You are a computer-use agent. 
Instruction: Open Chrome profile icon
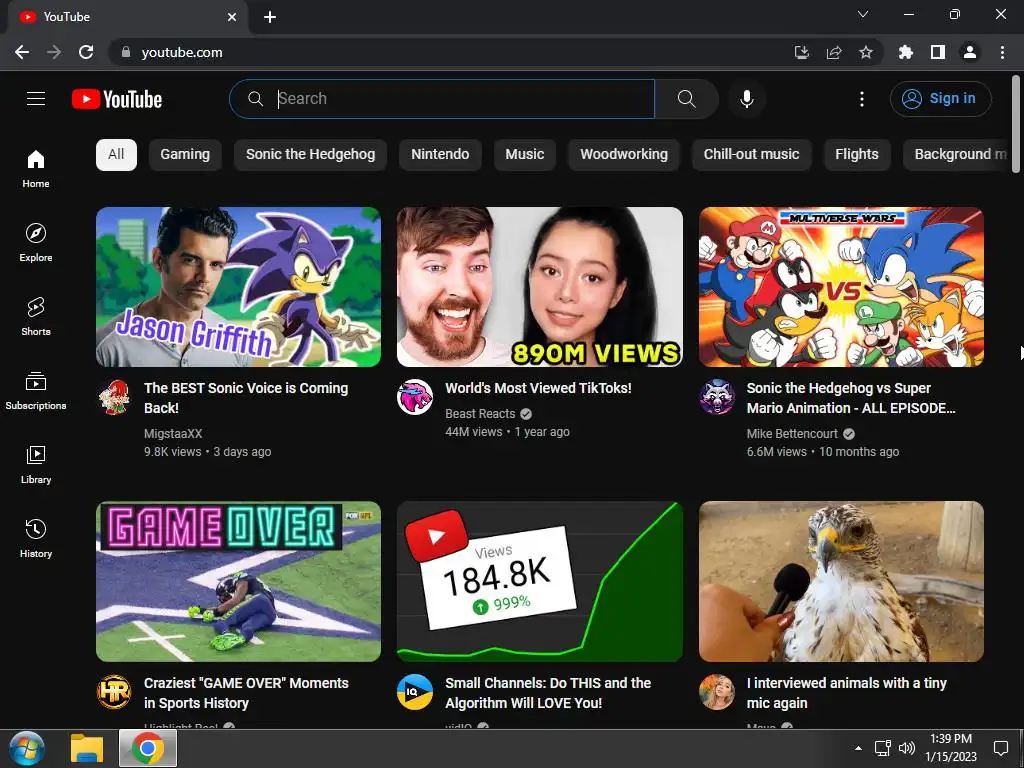point(970,52)
